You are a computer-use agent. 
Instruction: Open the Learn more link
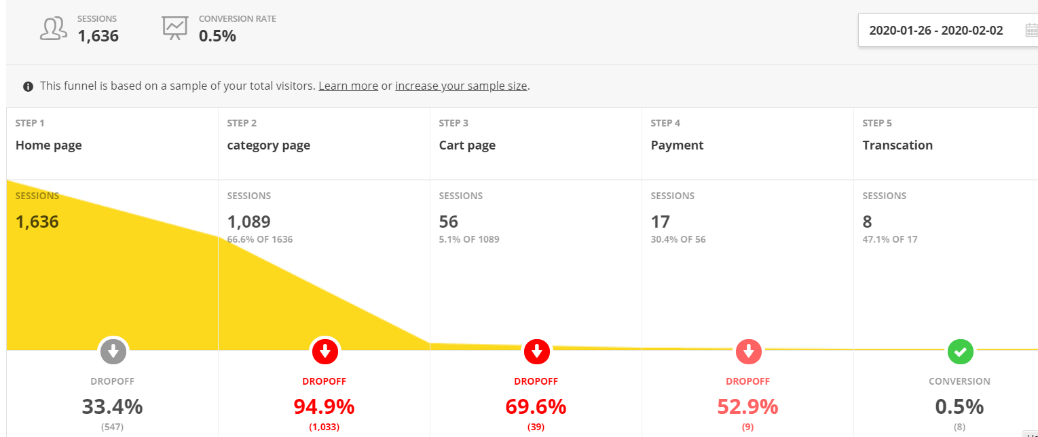pos(348,86)
